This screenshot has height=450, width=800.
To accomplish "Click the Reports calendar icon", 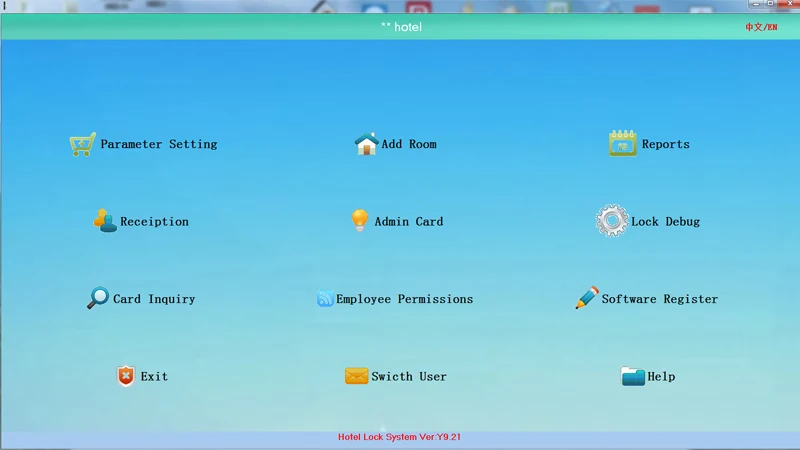I will click(x=622, y=143).
